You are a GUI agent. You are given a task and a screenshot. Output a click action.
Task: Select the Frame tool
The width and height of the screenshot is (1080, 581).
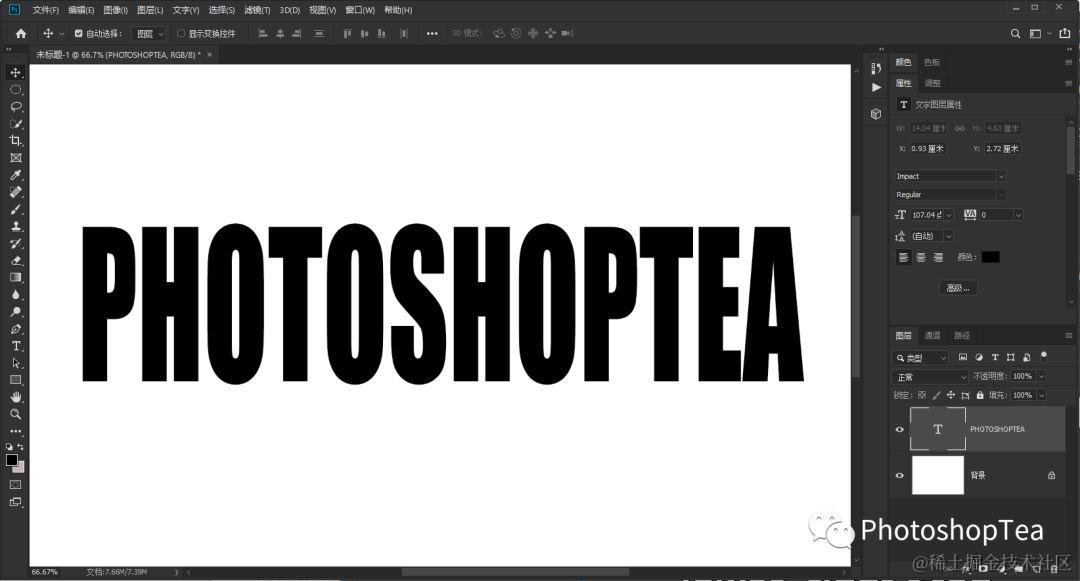tap(15, 158)
